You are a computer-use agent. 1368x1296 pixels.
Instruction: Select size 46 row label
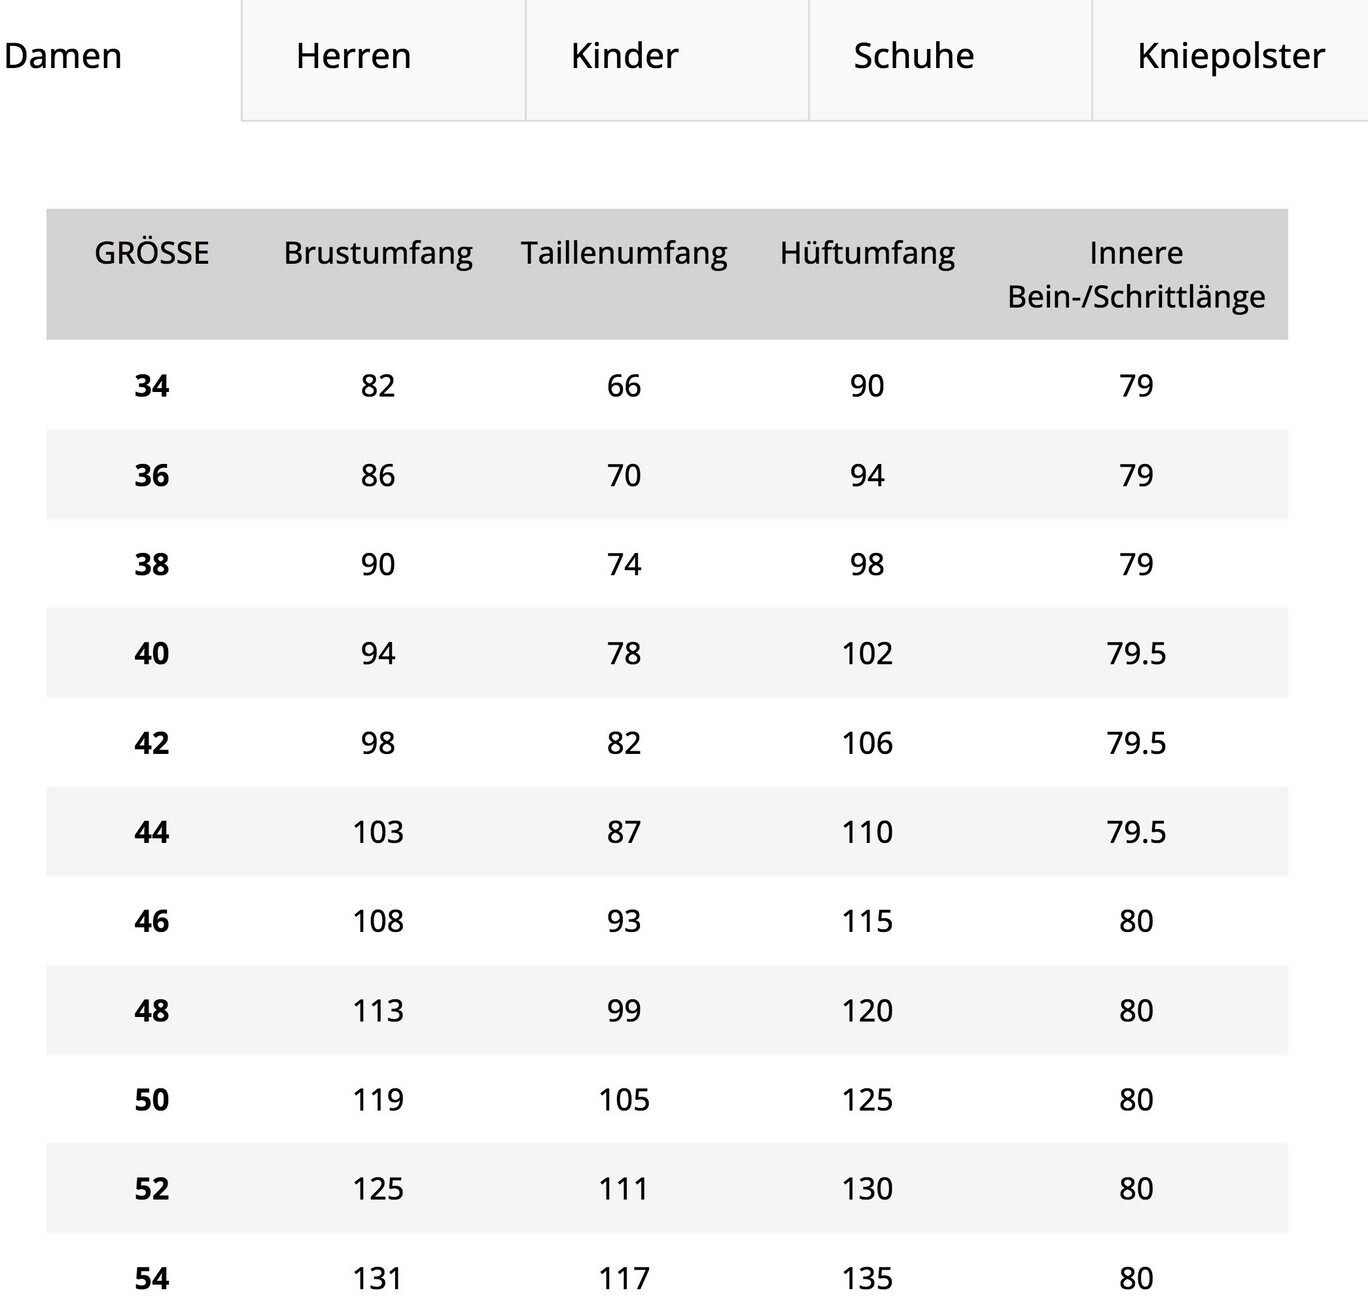click(152, 921)
